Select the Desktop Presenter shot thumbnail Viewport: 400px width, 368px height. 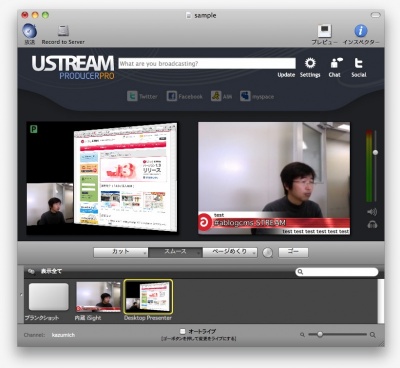pos(148,297)
